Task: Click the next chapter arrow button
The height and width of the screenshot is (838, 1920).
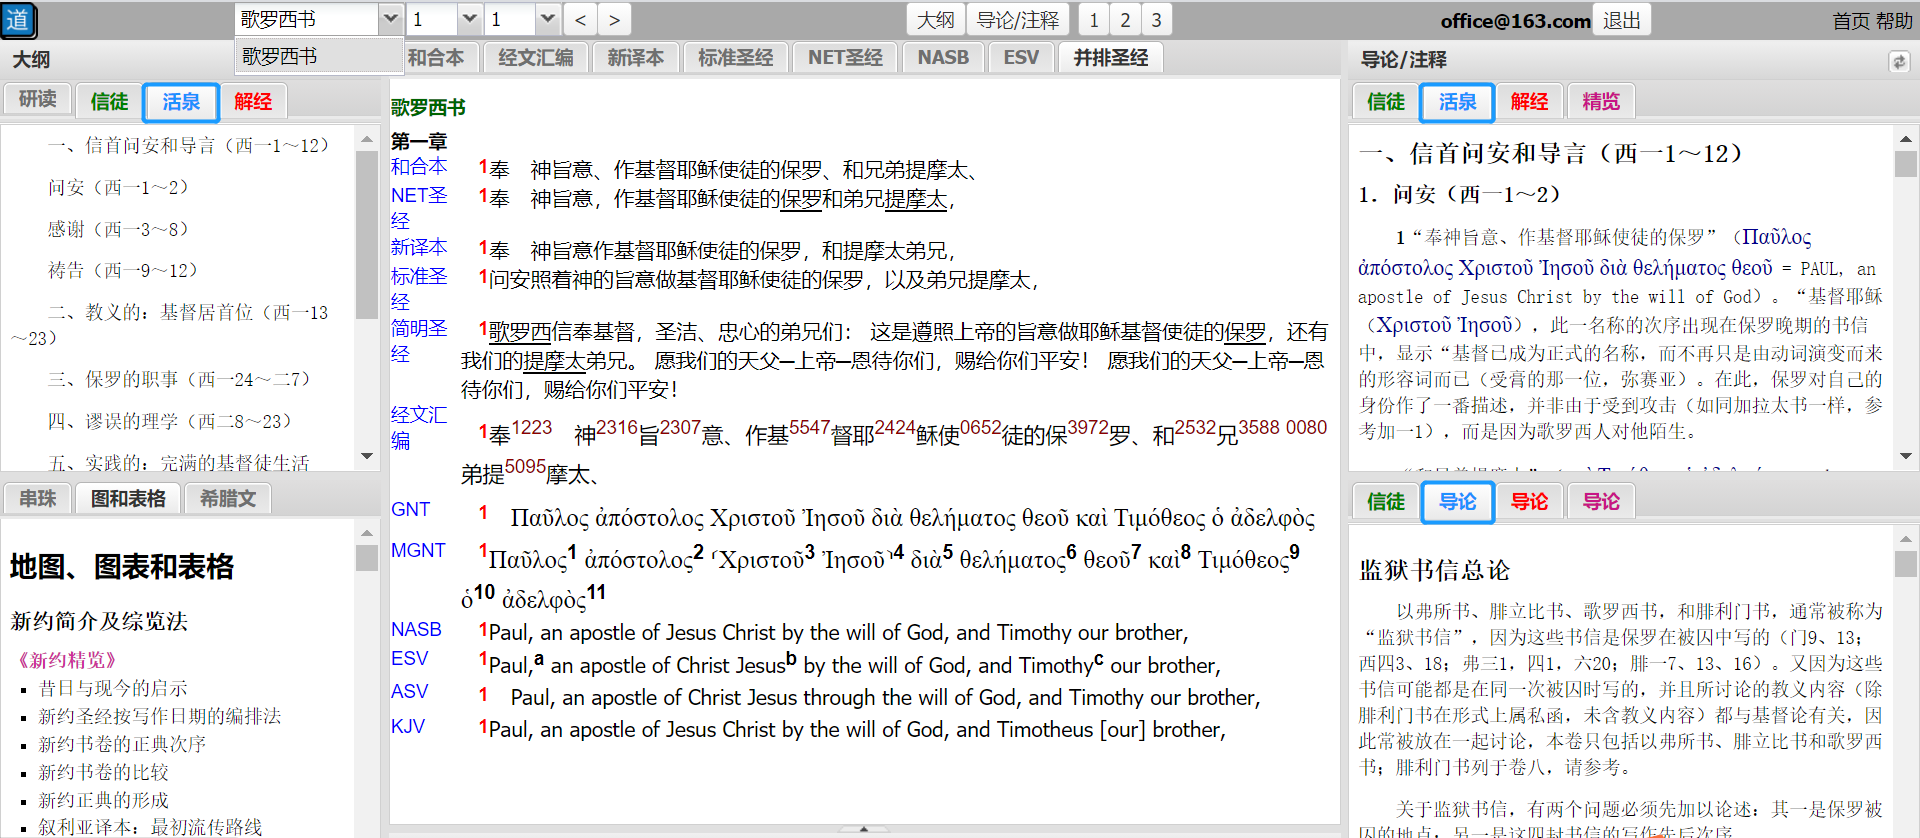Action: tap(614, 20)
